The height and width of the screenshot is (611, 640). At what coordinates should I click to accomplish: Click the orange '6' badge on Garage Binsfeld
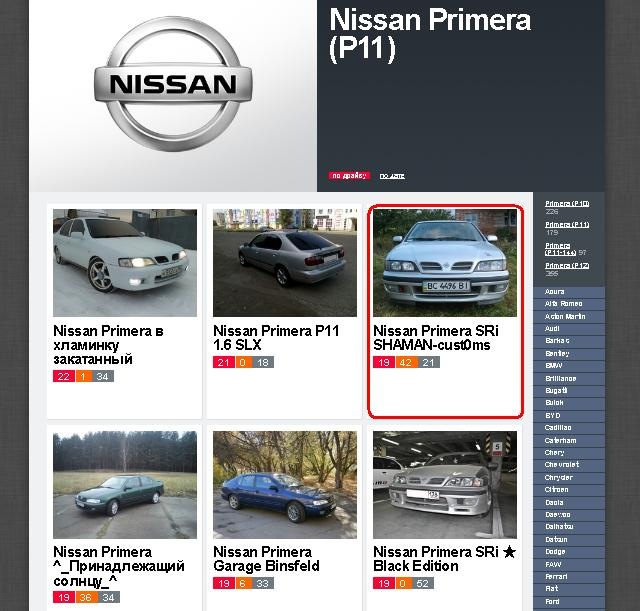click(243, 583)
